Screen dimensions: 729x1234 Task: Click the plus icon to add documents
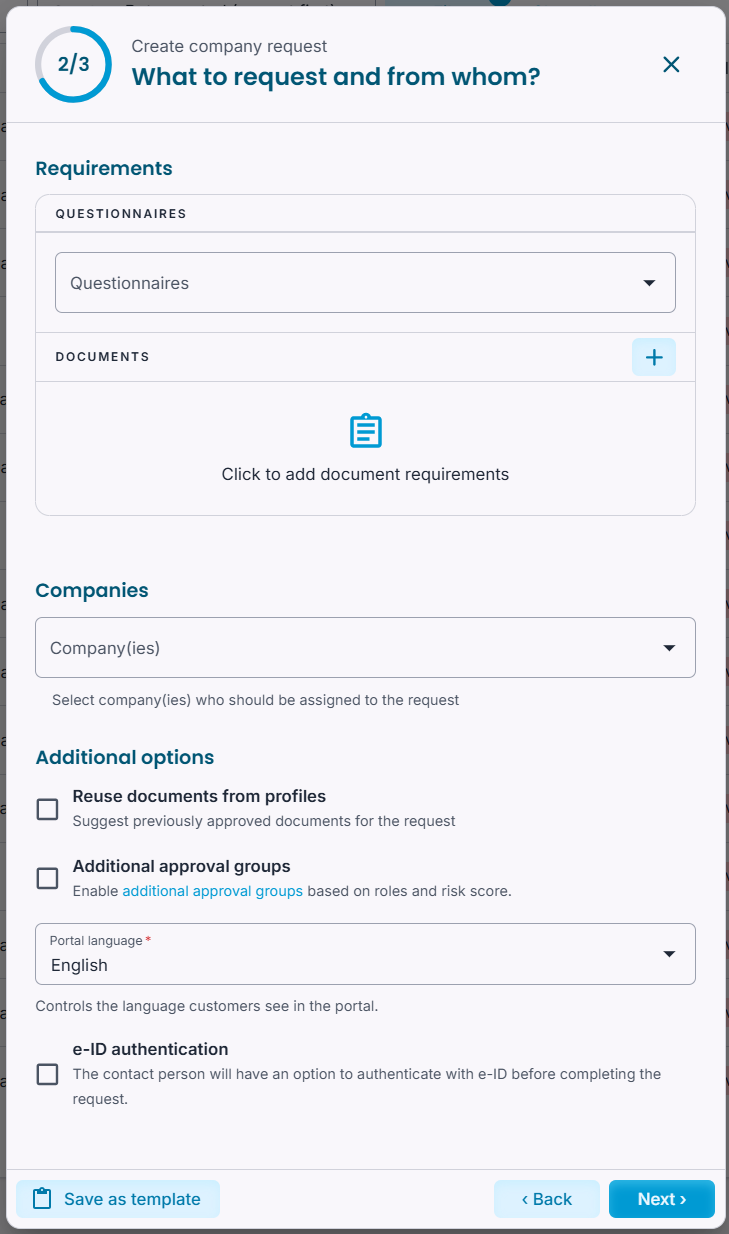654,357
